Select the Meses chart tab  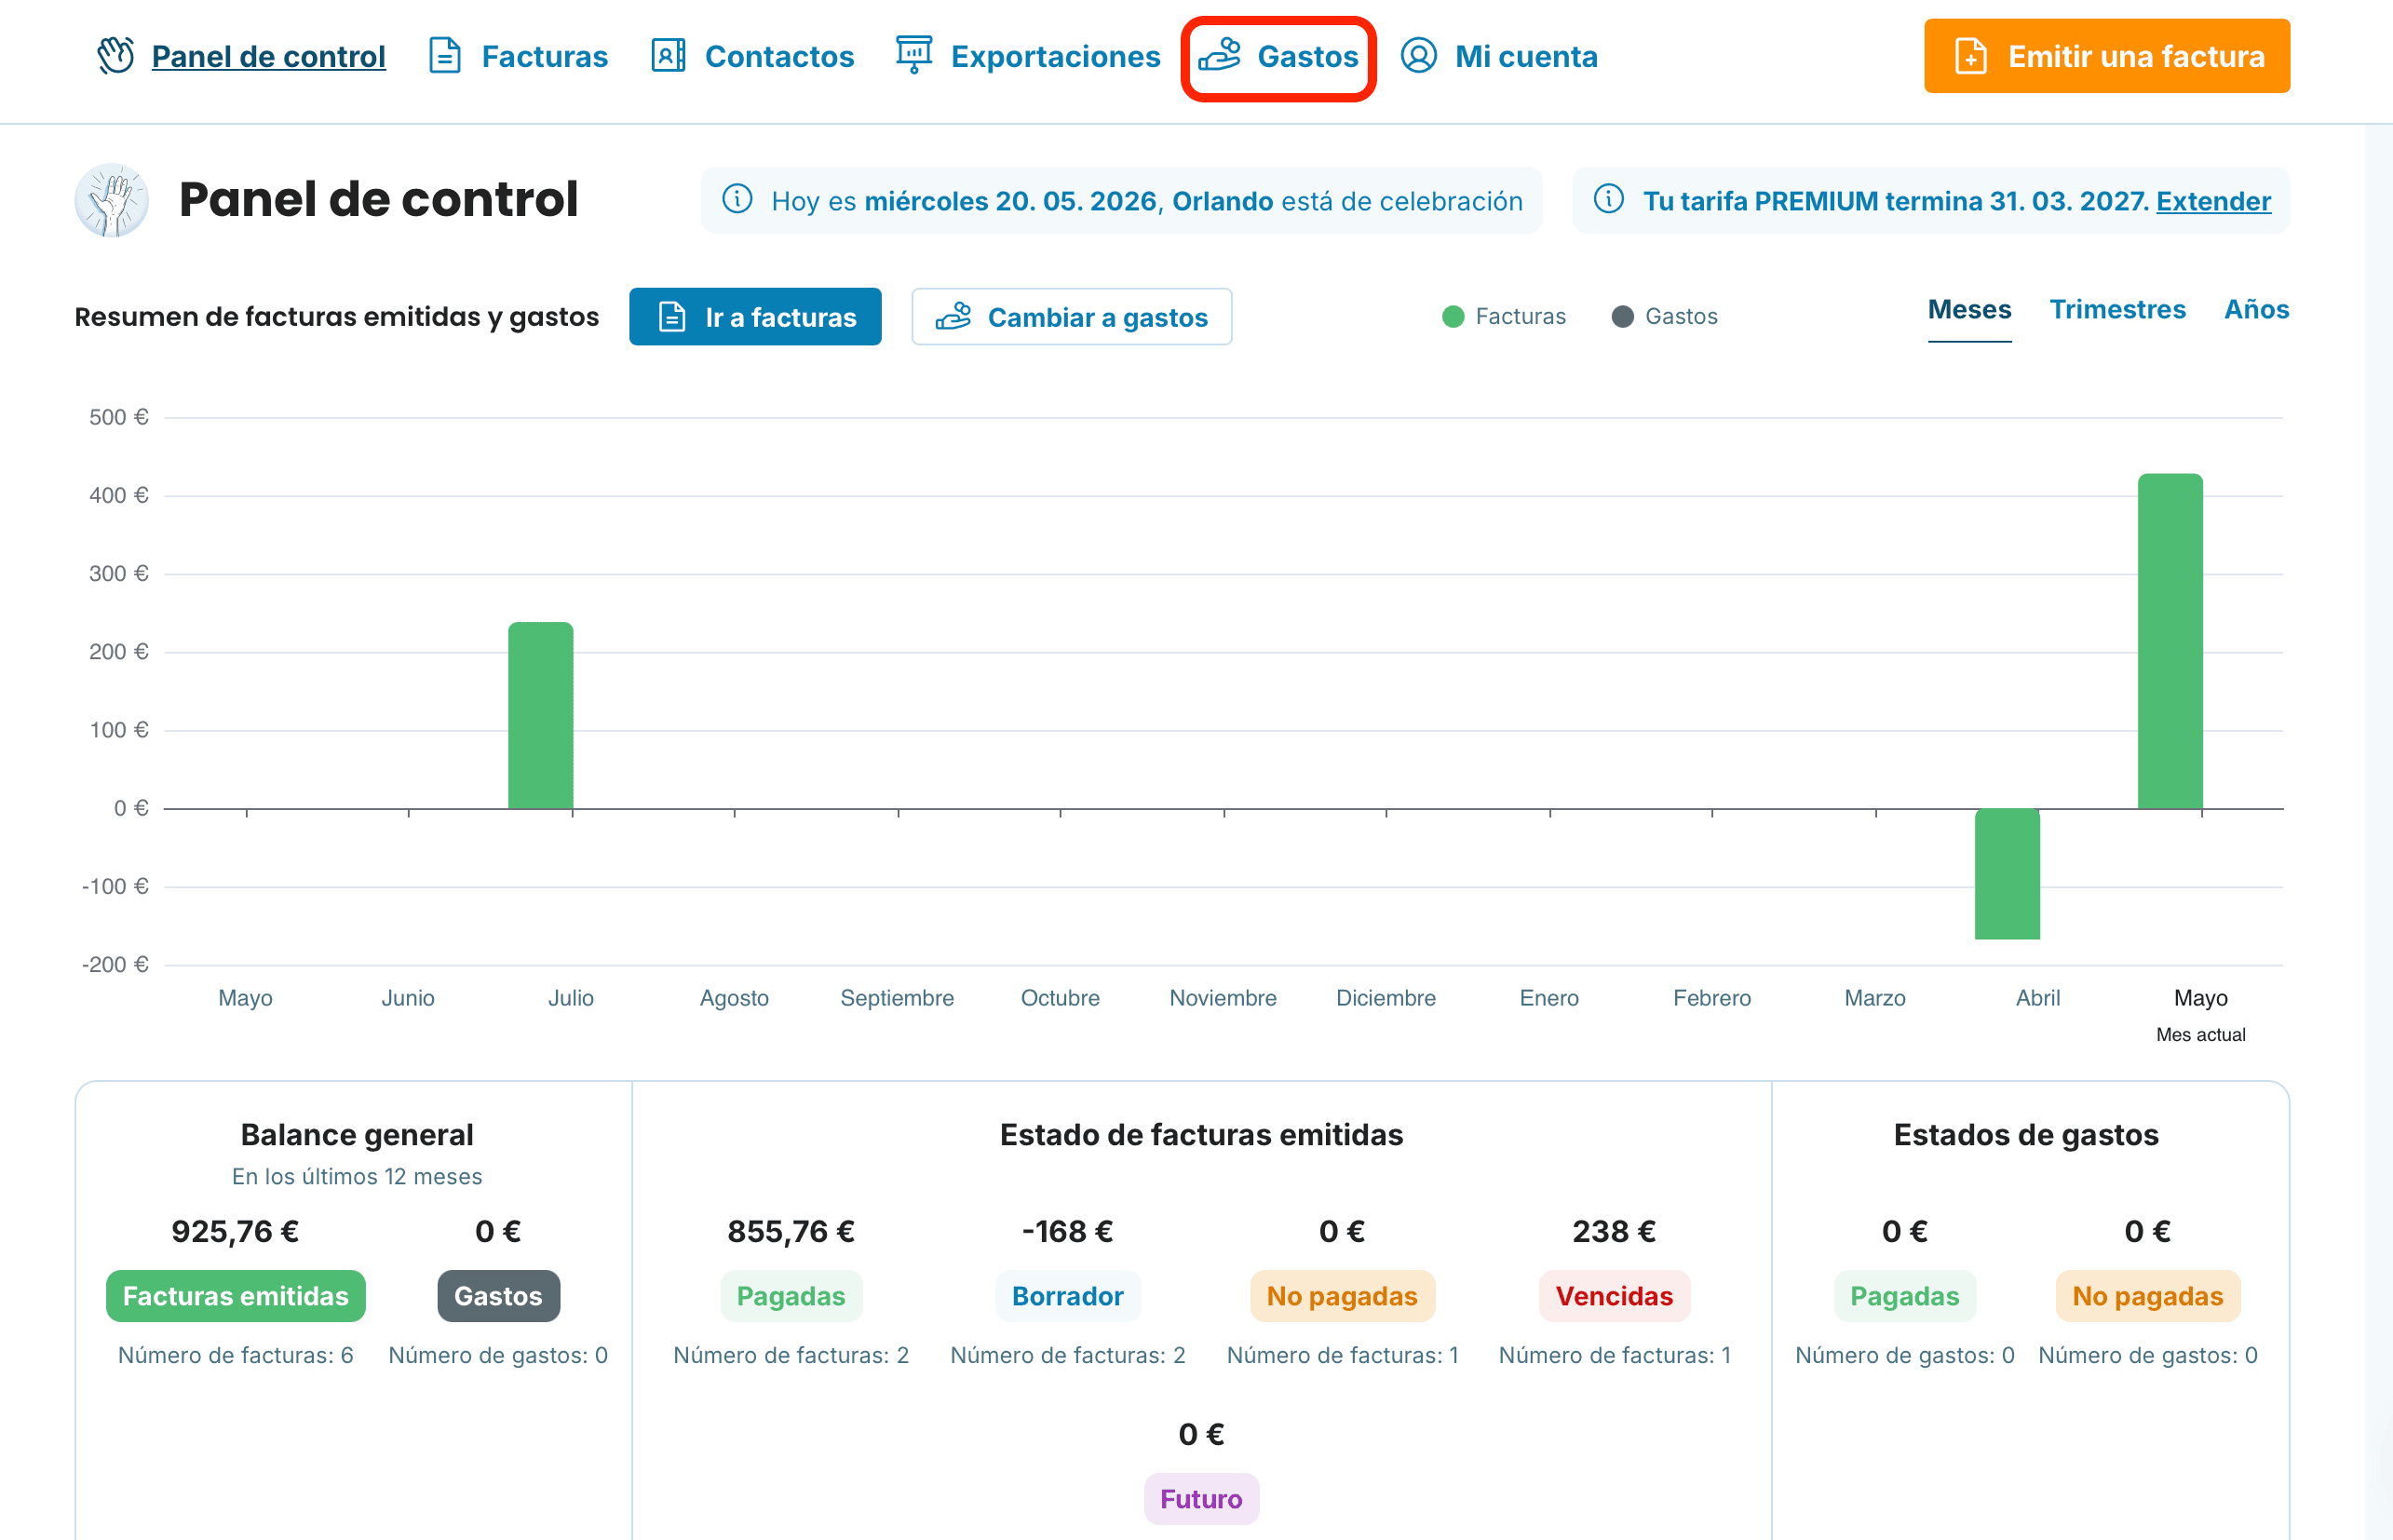click(1969, 310)
